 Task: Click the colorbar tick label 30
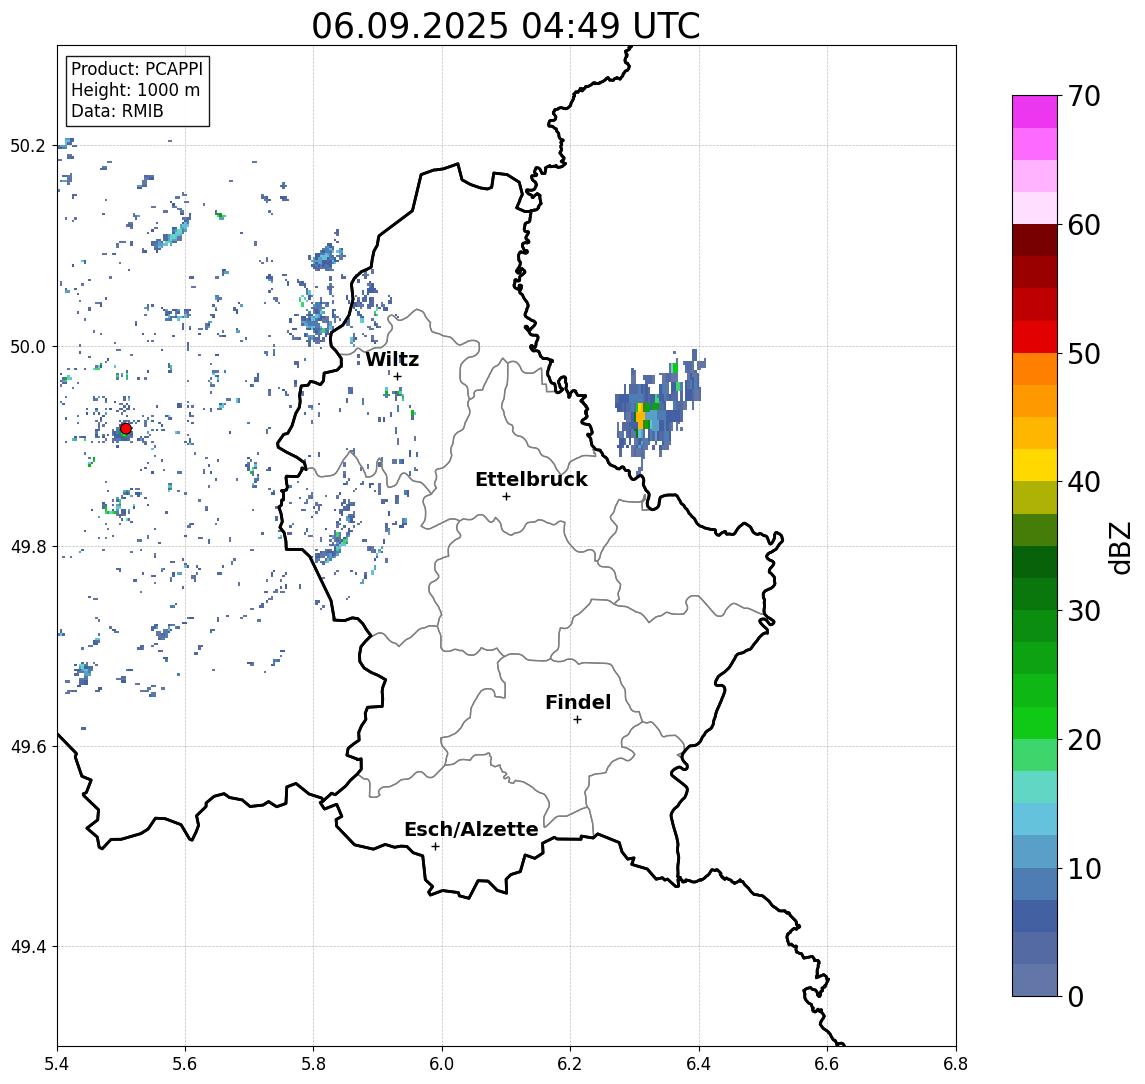pos(1084,611)
